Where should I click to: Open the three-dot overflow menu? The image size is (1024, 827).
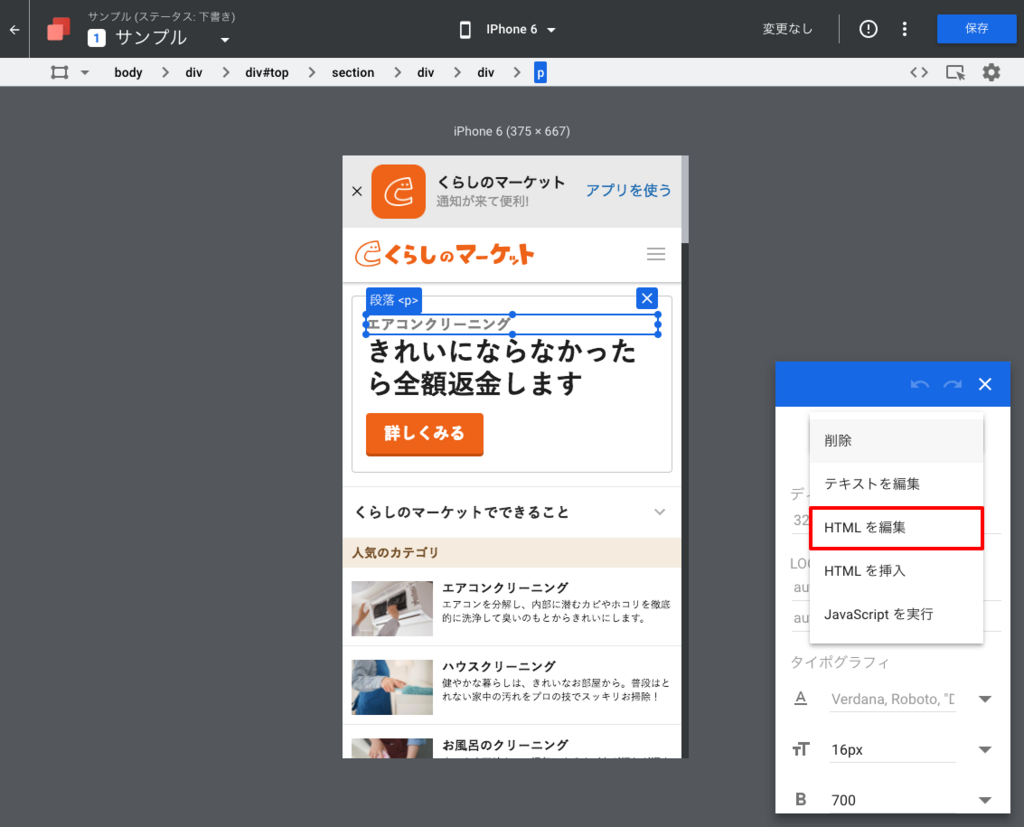904,29
